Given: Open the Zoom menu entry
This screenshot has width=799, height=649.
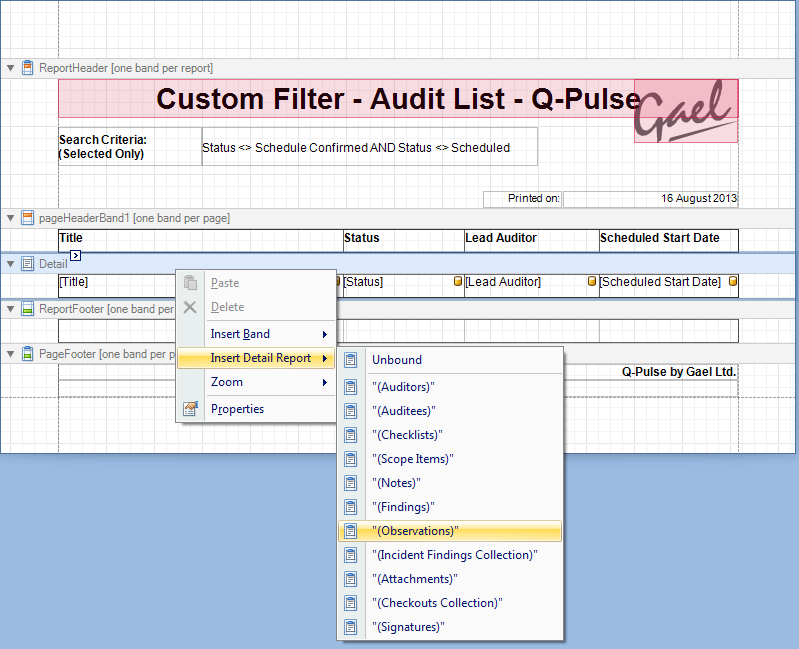Looking at the screenshot, I should [x=256, y=382].
